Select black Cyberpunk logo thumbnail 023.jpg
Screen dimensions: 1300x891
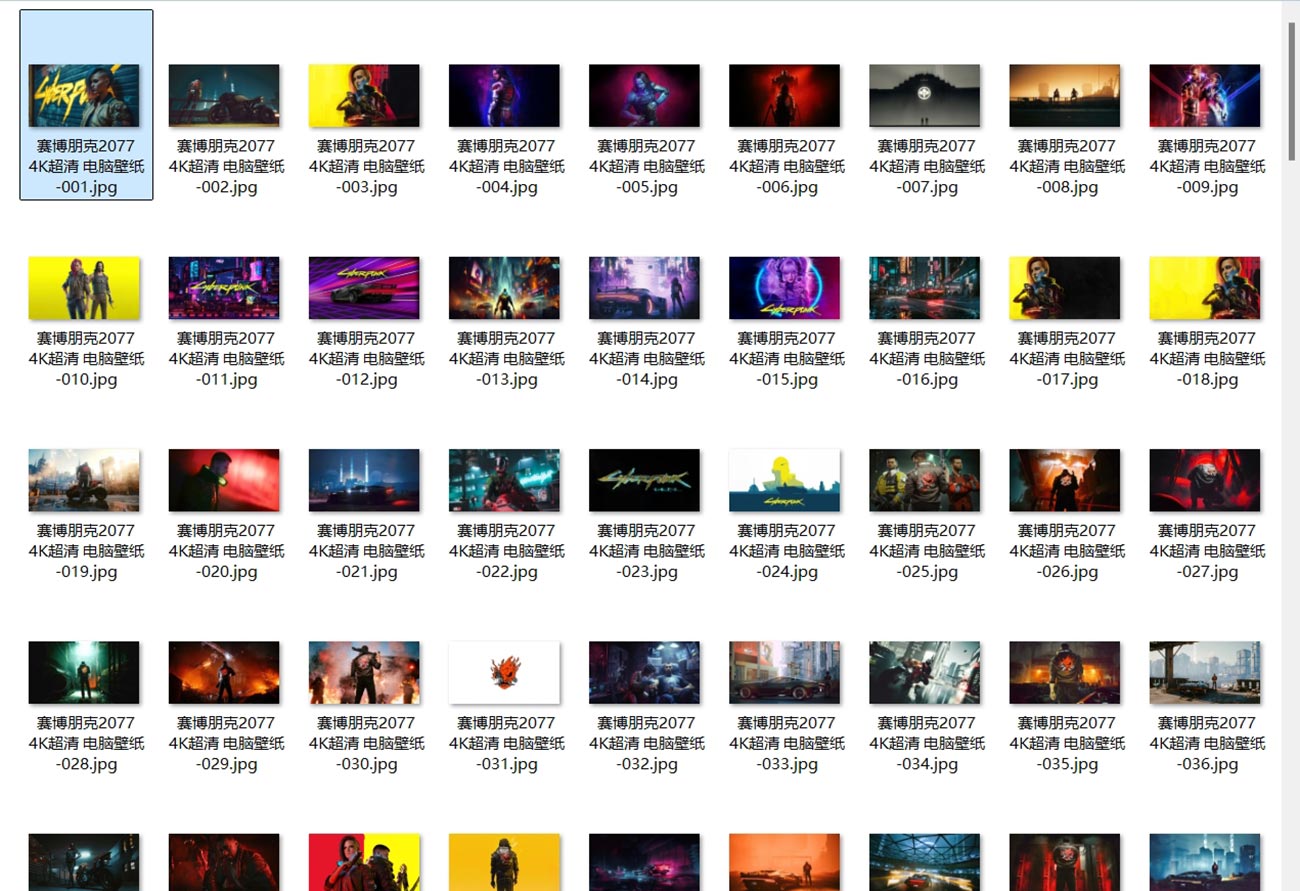coord(644,480)
